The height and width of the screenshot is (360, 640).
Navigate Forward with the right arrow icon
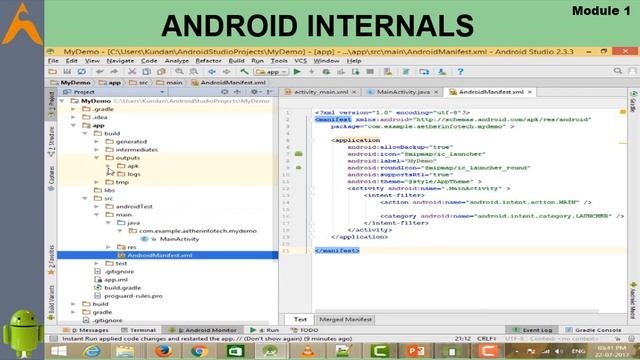226,72
